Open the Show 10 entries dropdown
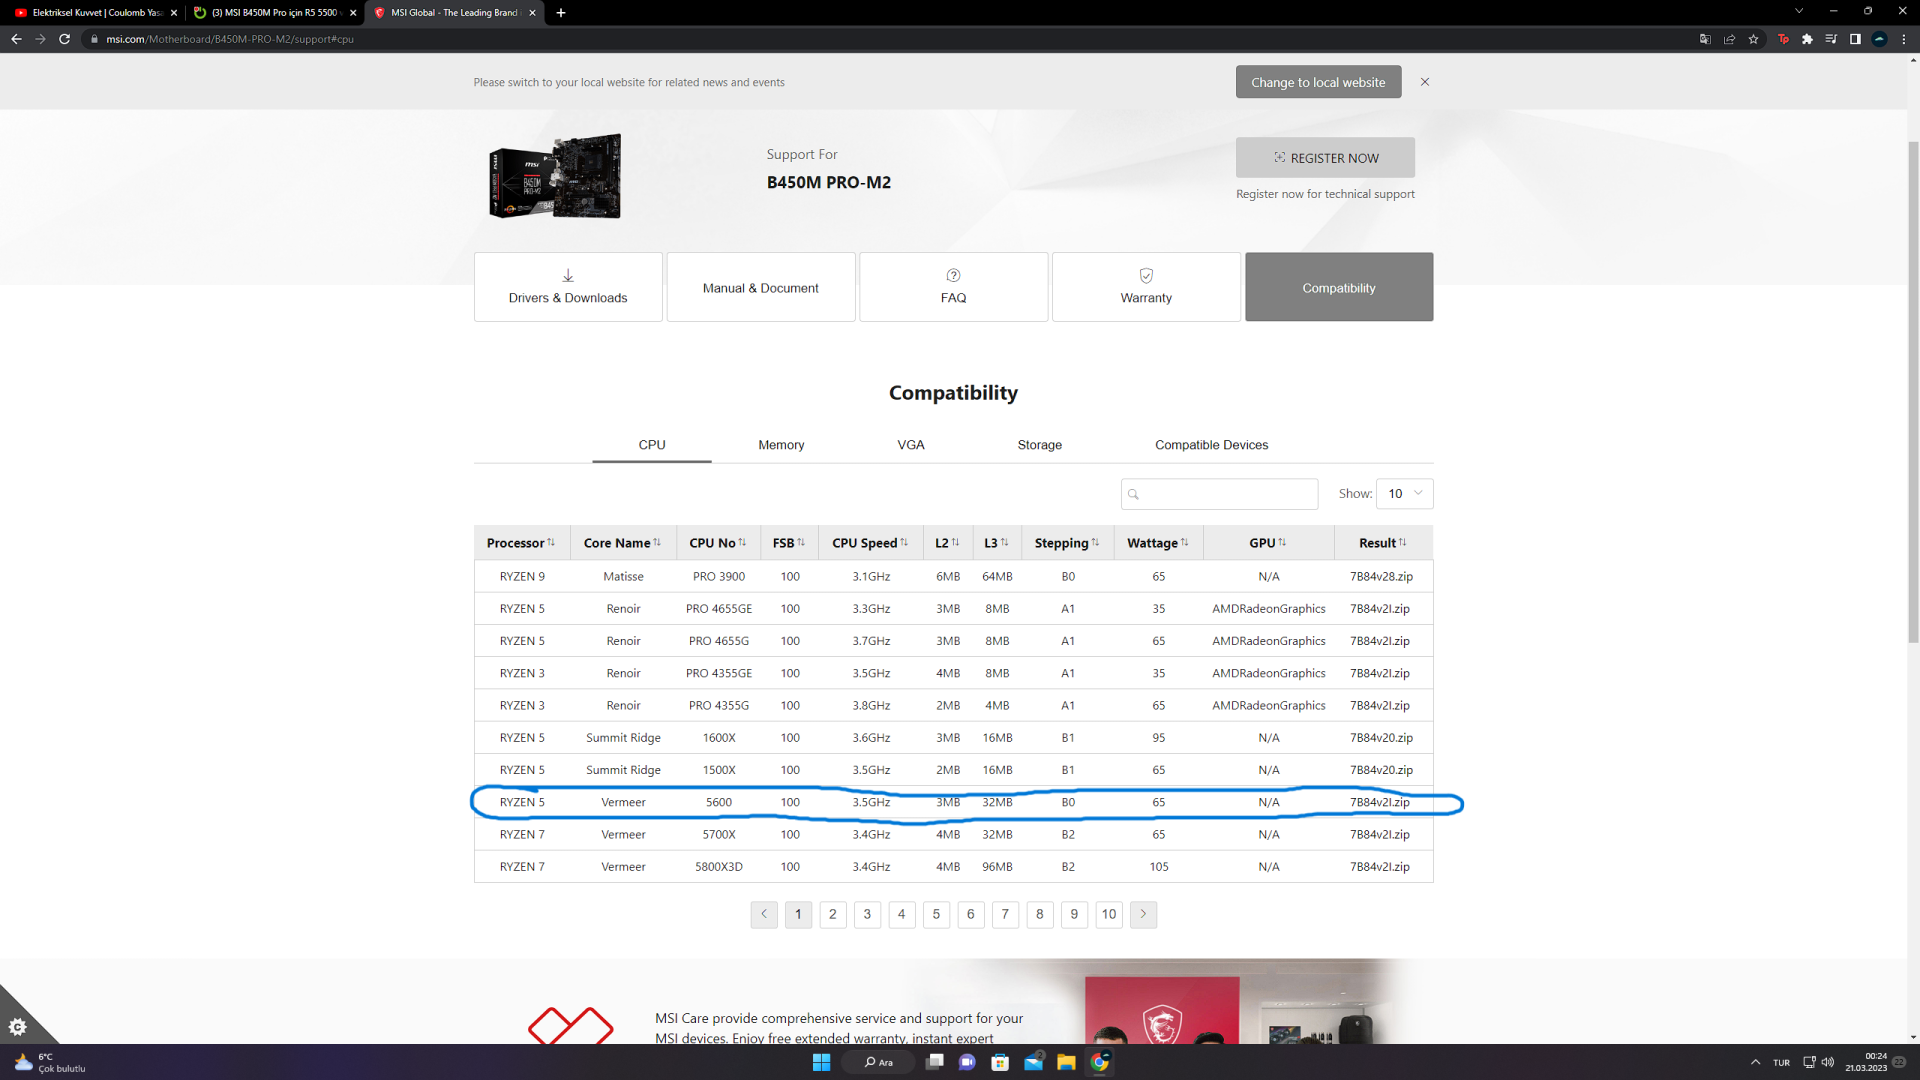The height and width of the screenshot is (1080, 1920). point(1404,494)
